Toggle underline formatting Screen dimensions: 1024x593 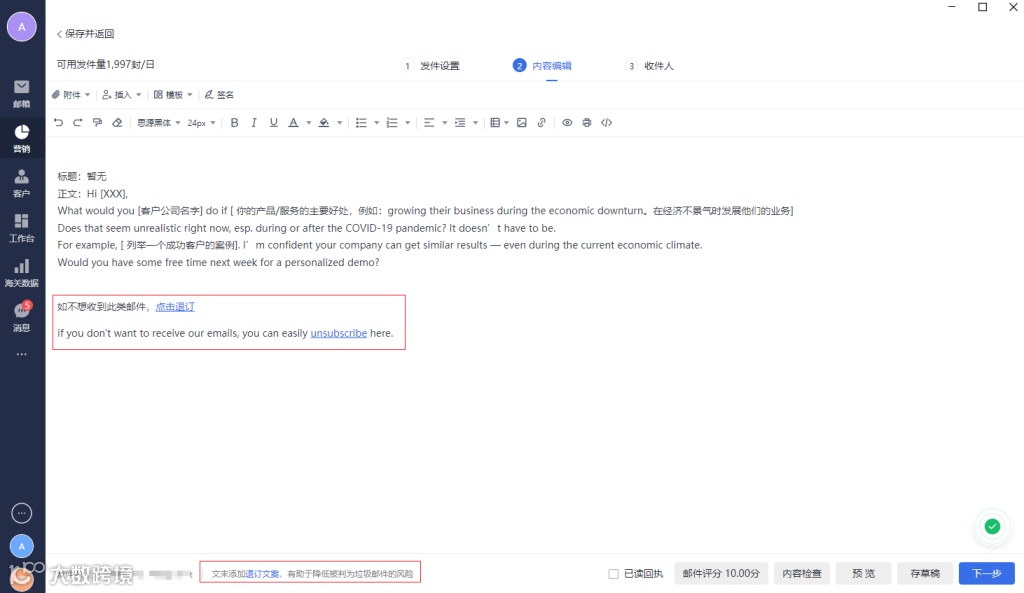(x=274, y=123)
